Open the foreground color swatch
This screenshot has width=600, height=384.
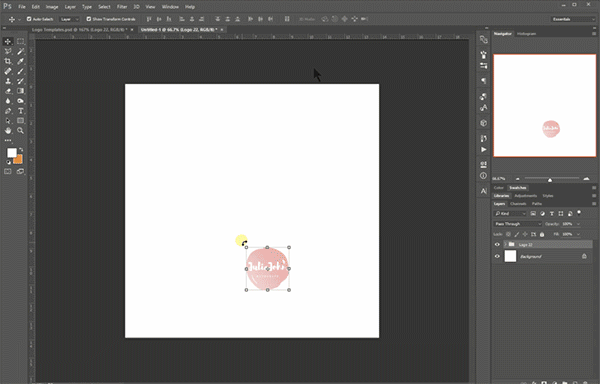click(11, 153)
